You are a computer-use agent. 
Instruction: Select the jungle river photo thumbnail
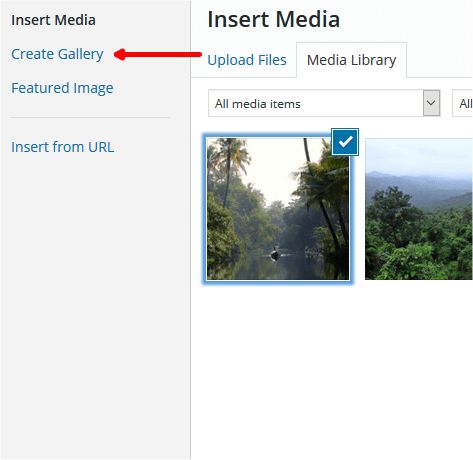coord(278,209)
